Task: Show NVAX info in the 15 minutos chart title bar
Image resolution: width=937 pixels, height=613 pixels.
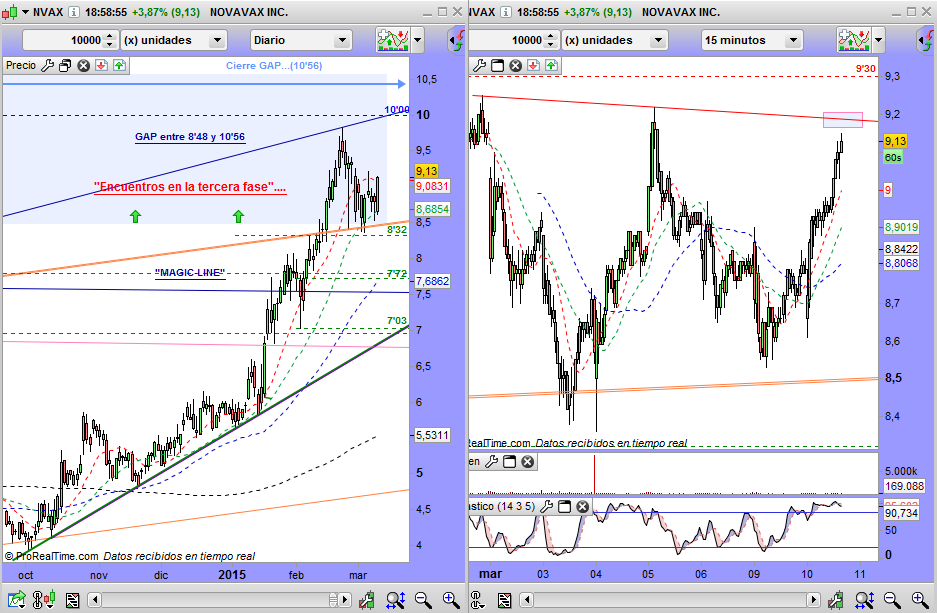Action: click(x=505, y=12)
